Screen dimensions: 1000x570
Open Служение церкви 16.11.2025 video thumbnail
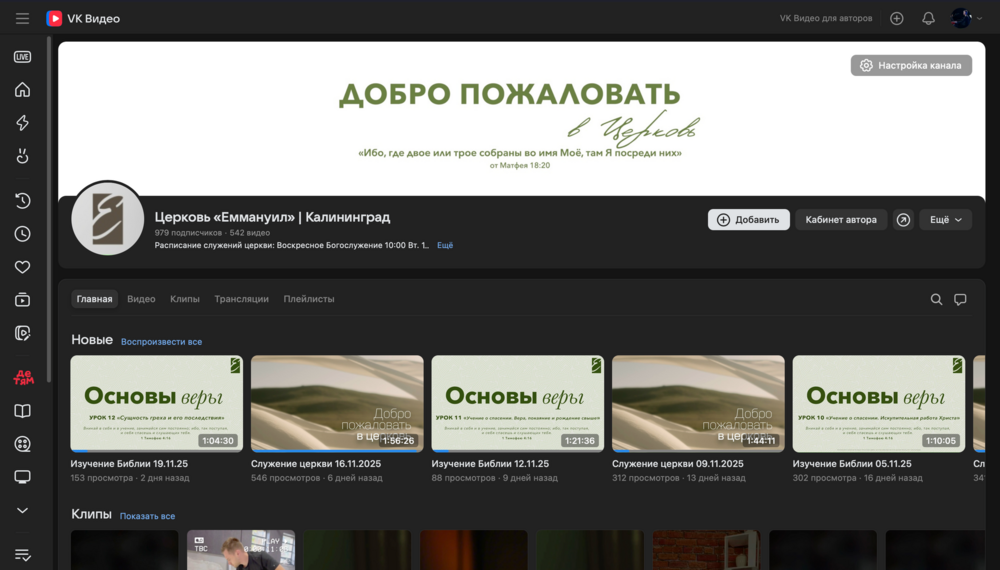337,403
